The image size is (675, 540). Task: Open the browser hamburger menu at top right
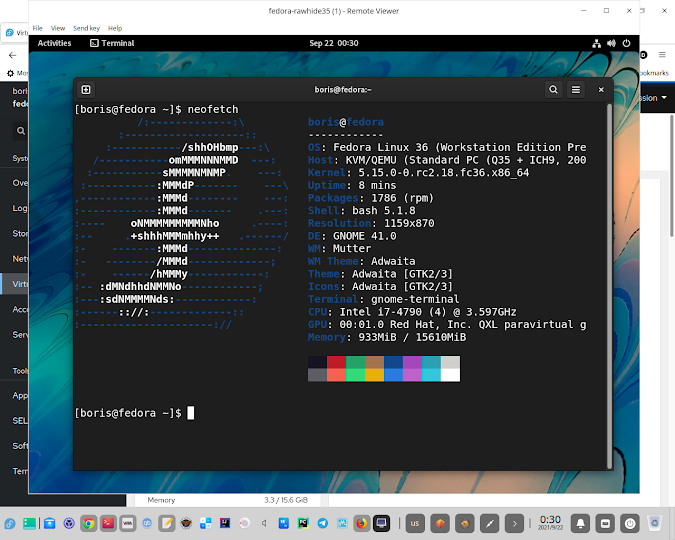(662, 55)
